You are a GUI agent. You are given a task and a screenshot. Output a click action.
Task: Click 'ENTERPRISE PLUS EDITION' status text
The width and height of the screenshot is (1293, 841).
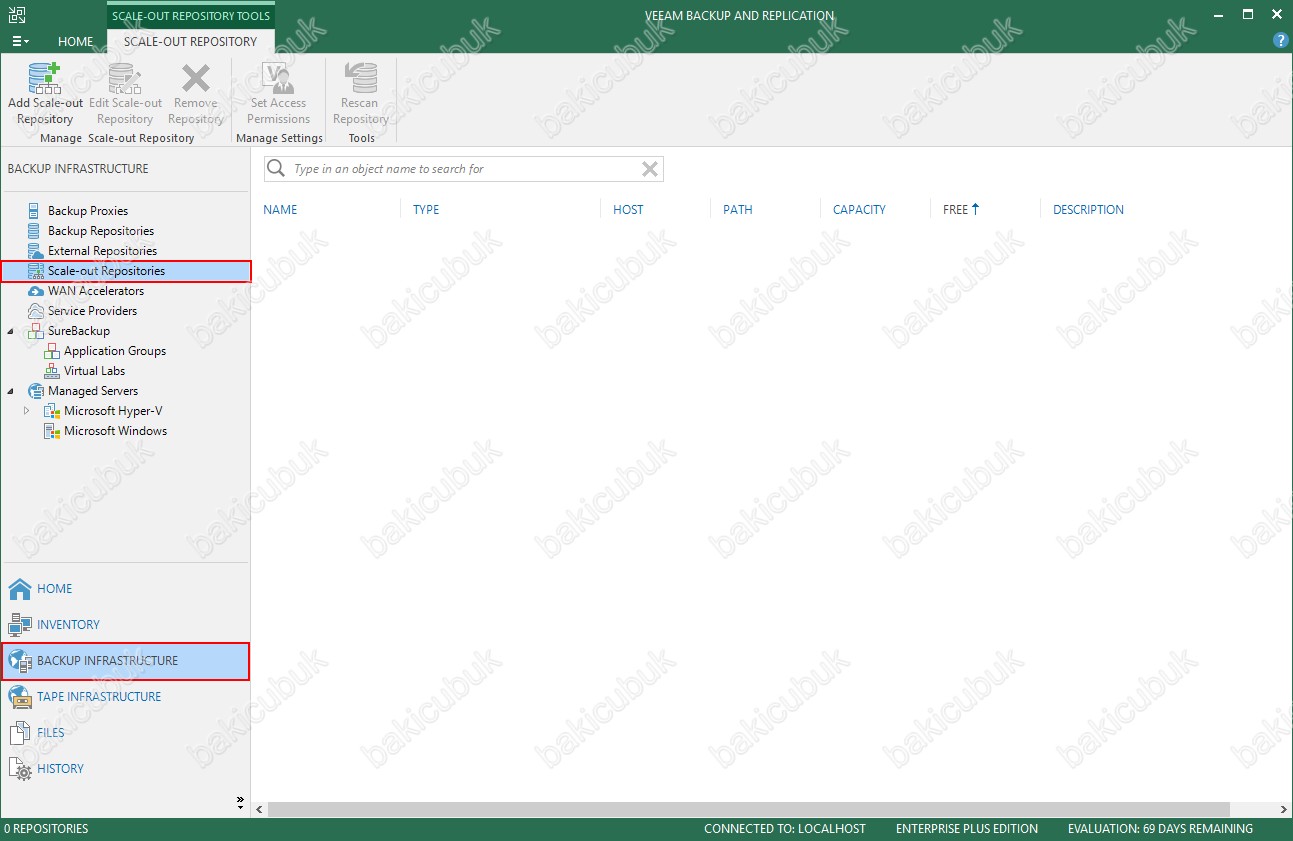(x=967, y=829)
